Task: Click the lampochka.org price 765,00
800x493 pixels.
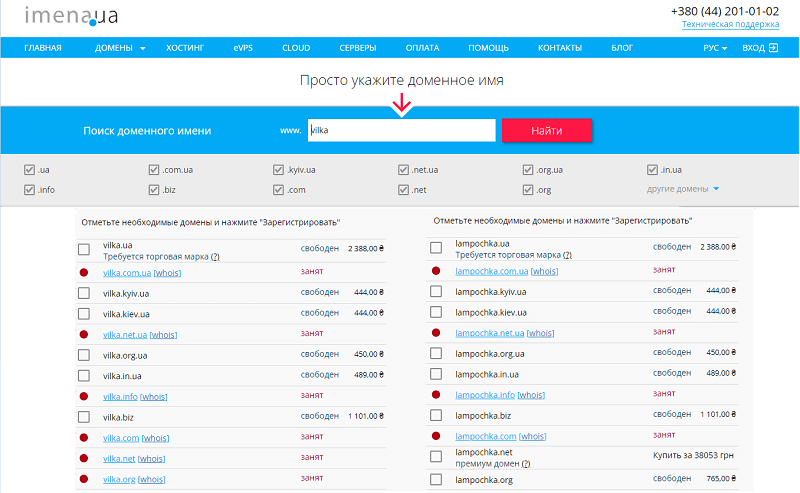Action: (x=721, y=479)
